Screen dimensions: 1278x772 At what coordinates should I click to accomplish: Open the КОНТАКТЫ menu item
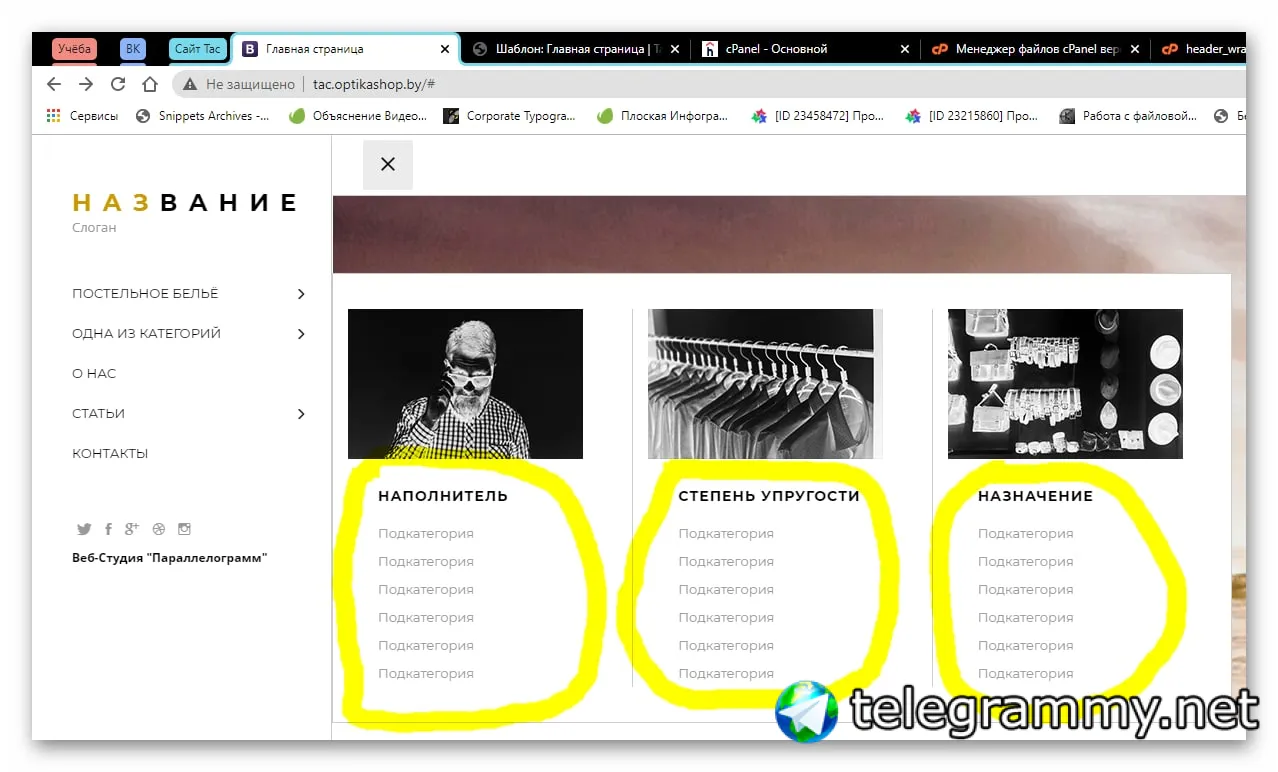click(x=110, y=454)
